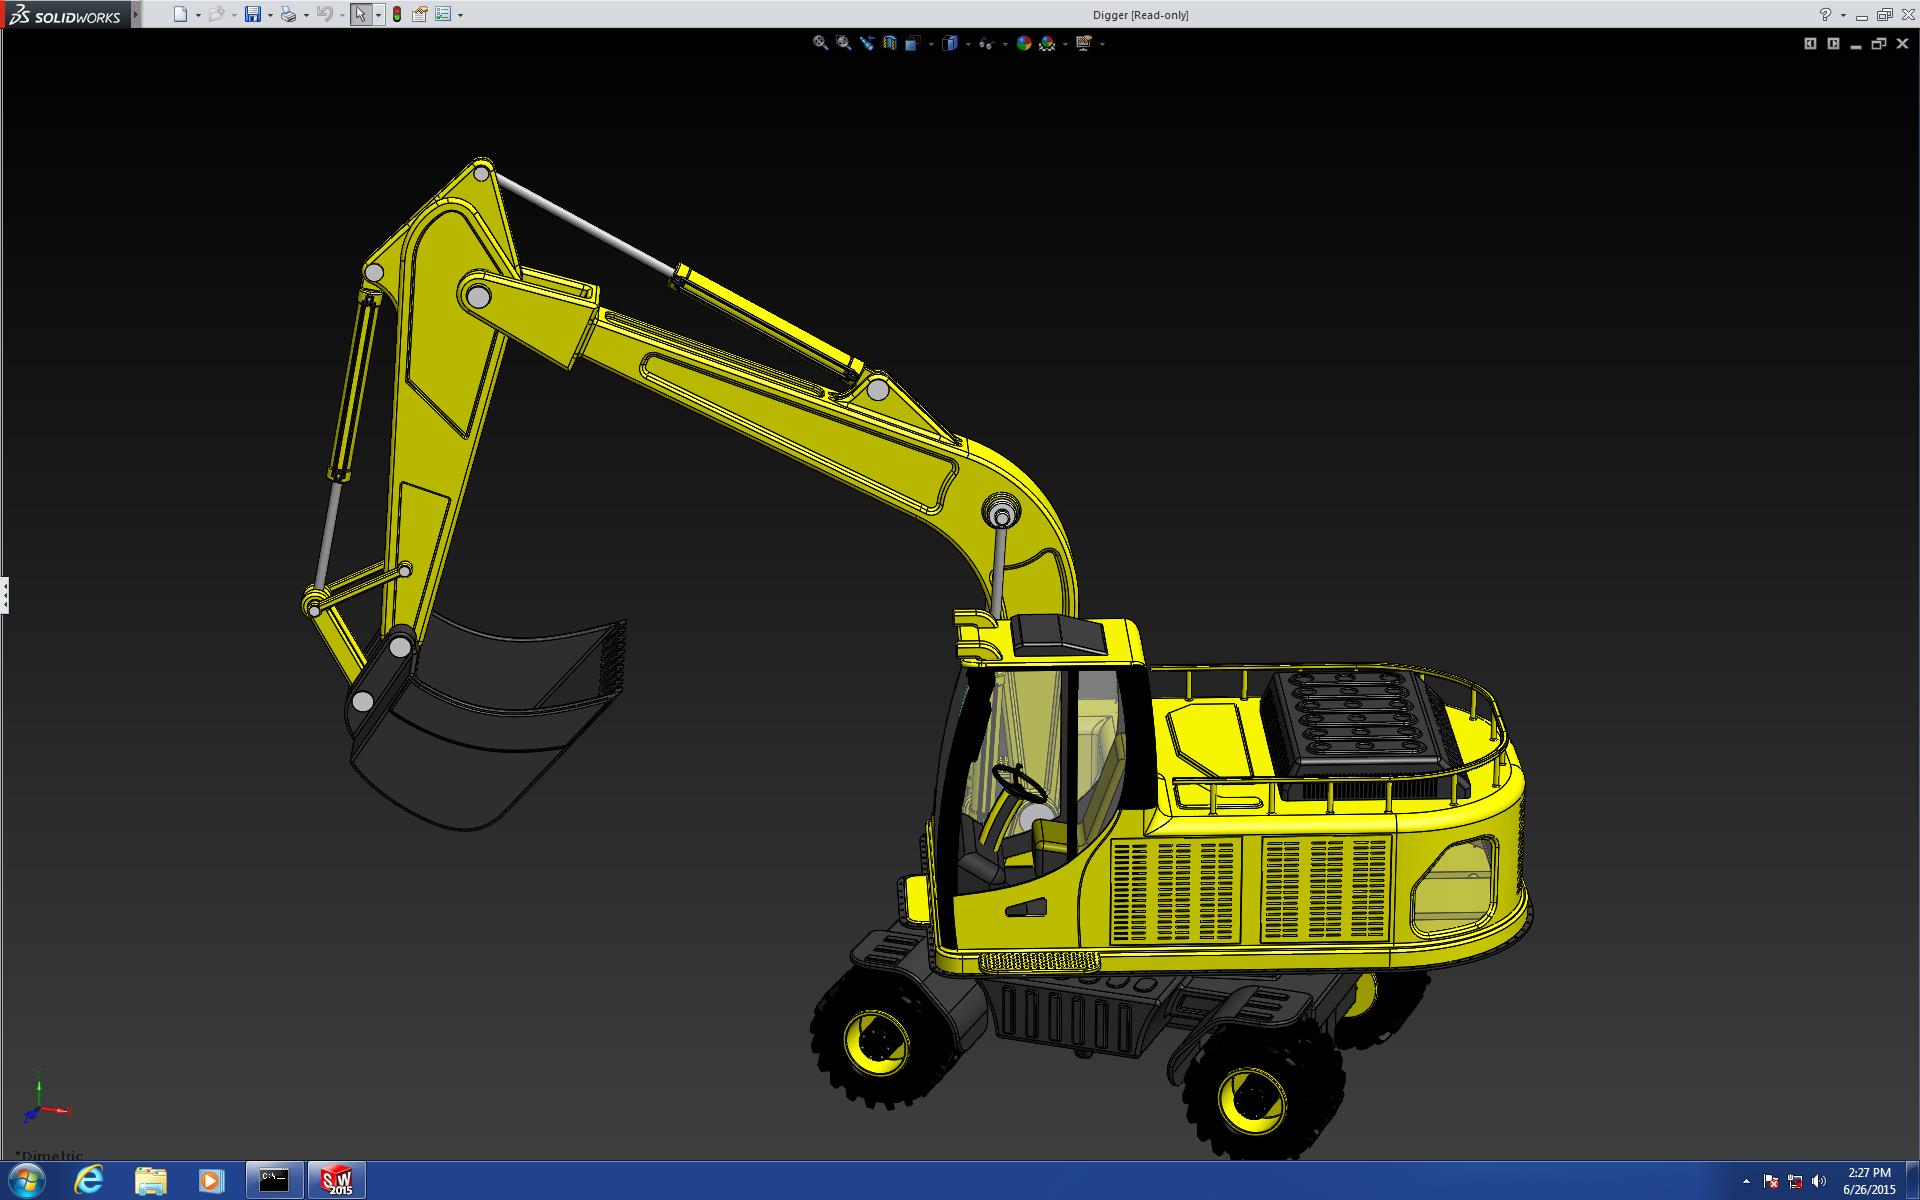The height and width of the screenshot is (1200, 1920).
Task: Expand the Display Style dropdown arrow
Action: coord(968,44)
